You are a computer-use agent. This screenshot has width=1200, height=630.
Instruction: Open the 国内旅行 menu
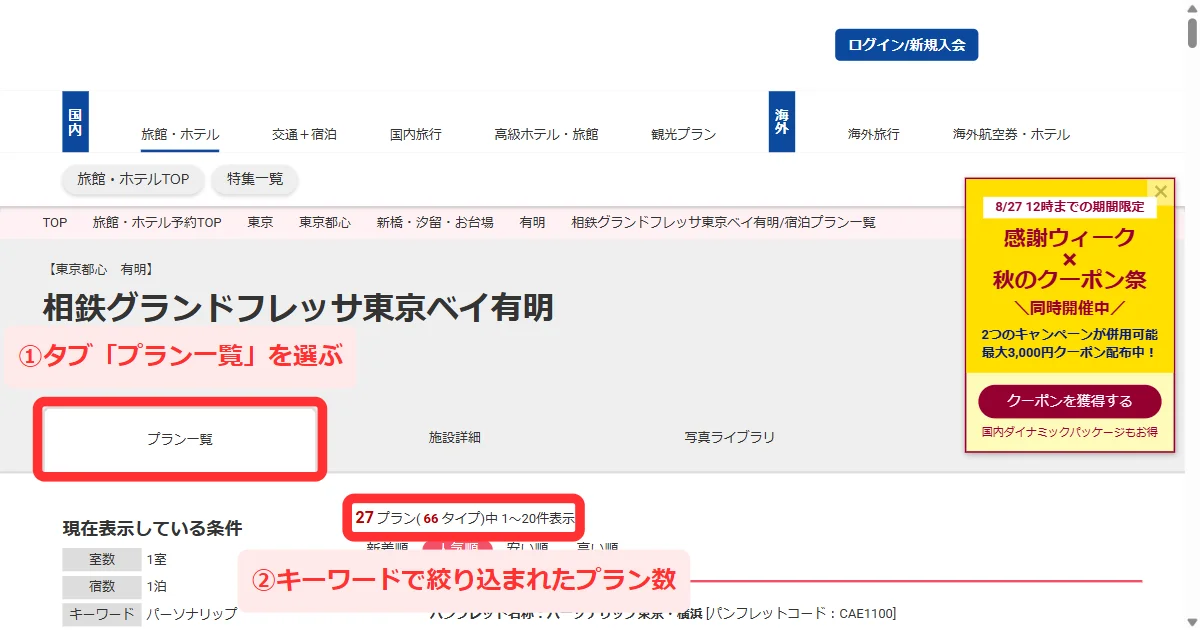coord(416,134)
